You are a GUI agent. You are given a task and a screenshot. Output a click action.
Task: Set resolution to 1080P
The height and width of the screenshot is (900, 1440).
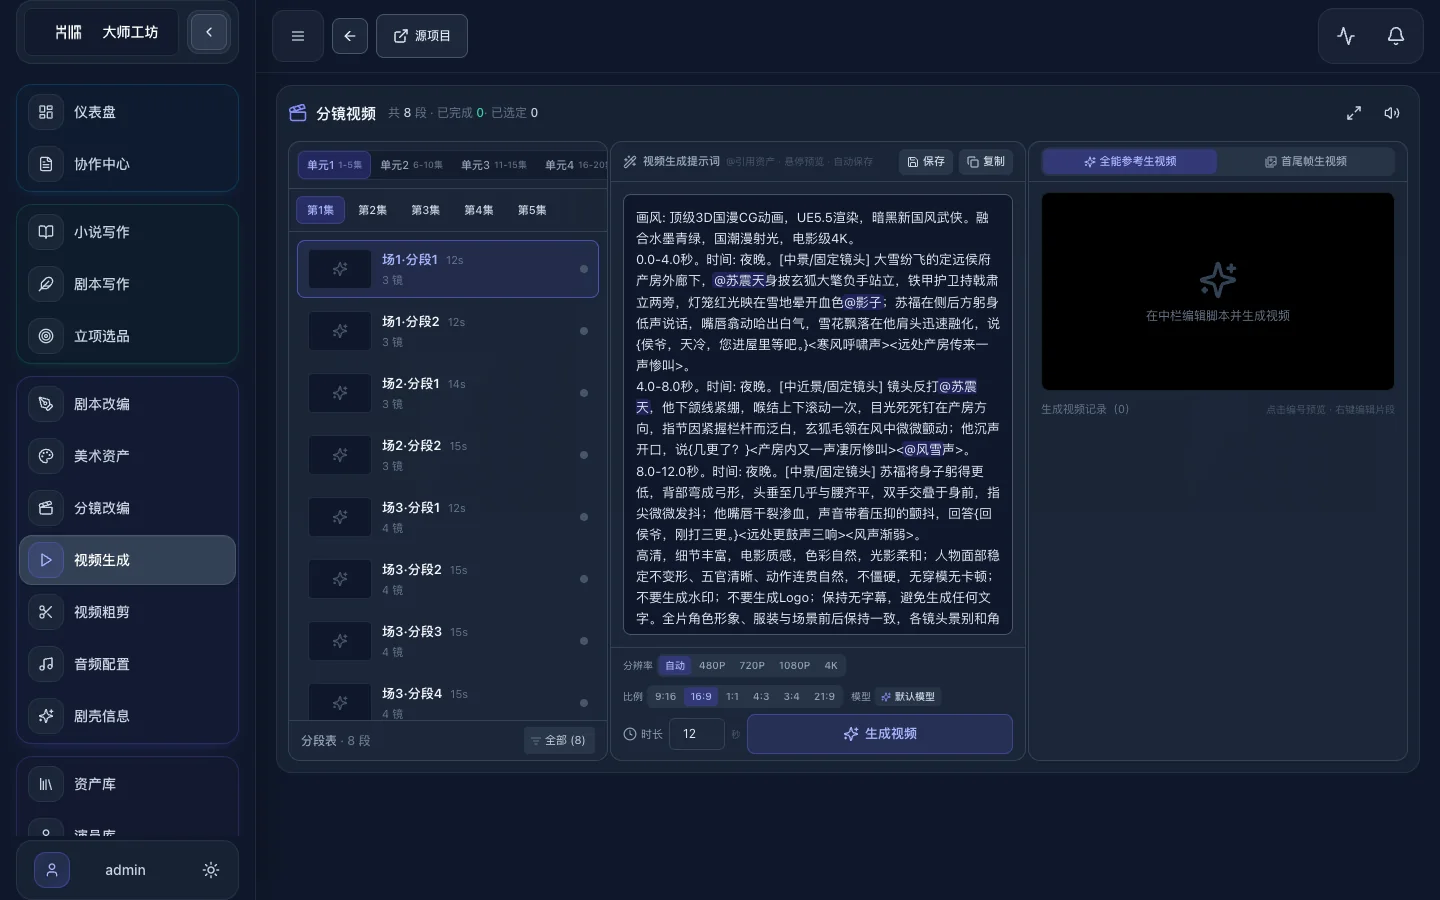point(794,666)
